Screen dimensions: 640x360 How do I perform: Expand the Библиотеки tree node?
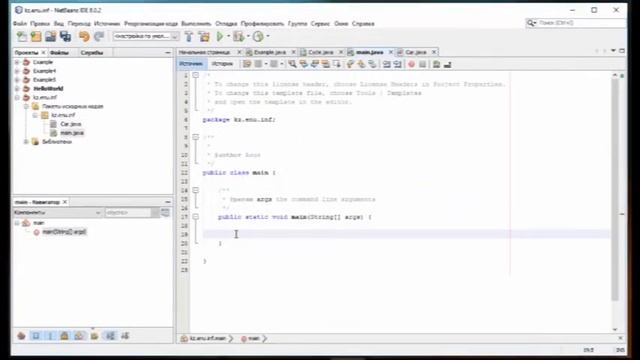(26, 142)
